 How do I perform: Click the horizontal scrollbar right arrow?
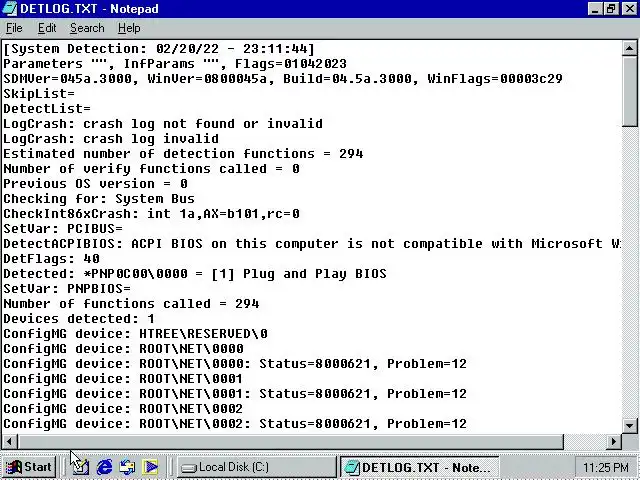(x=613, y=441)
